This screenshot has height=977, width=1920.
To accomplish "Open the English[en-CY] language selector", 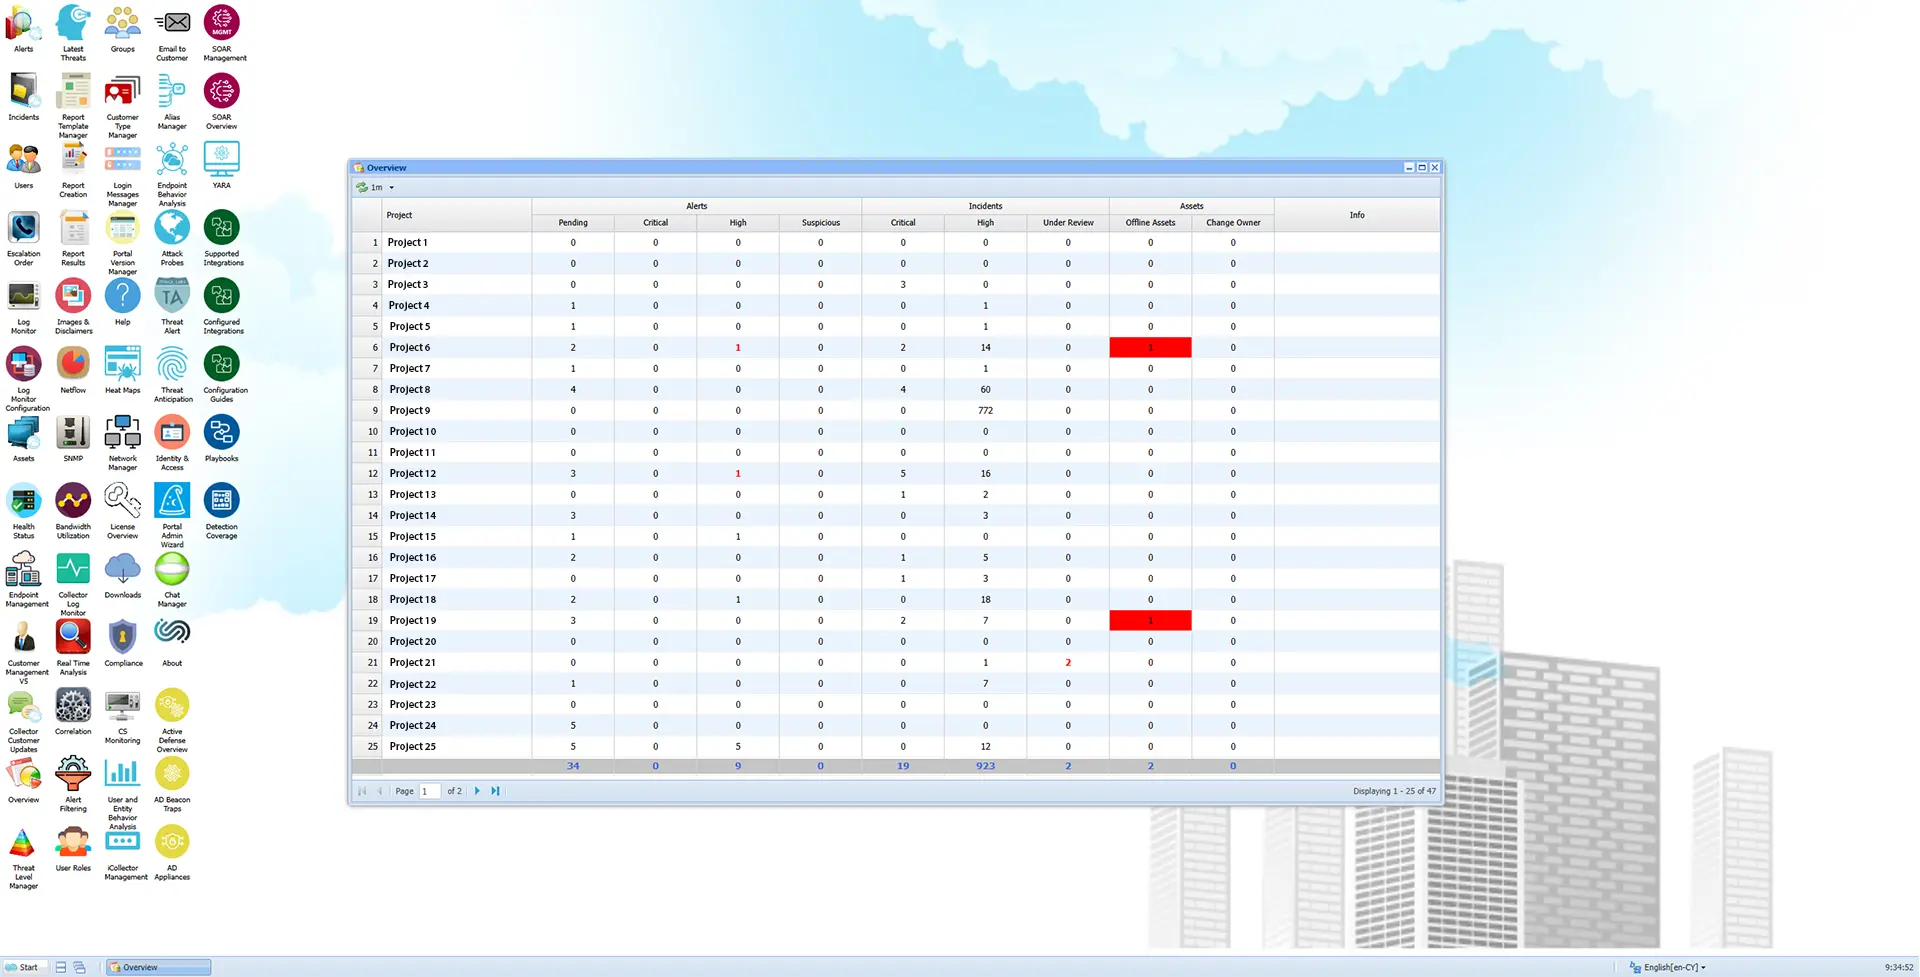I will [x=1670, y=967].
